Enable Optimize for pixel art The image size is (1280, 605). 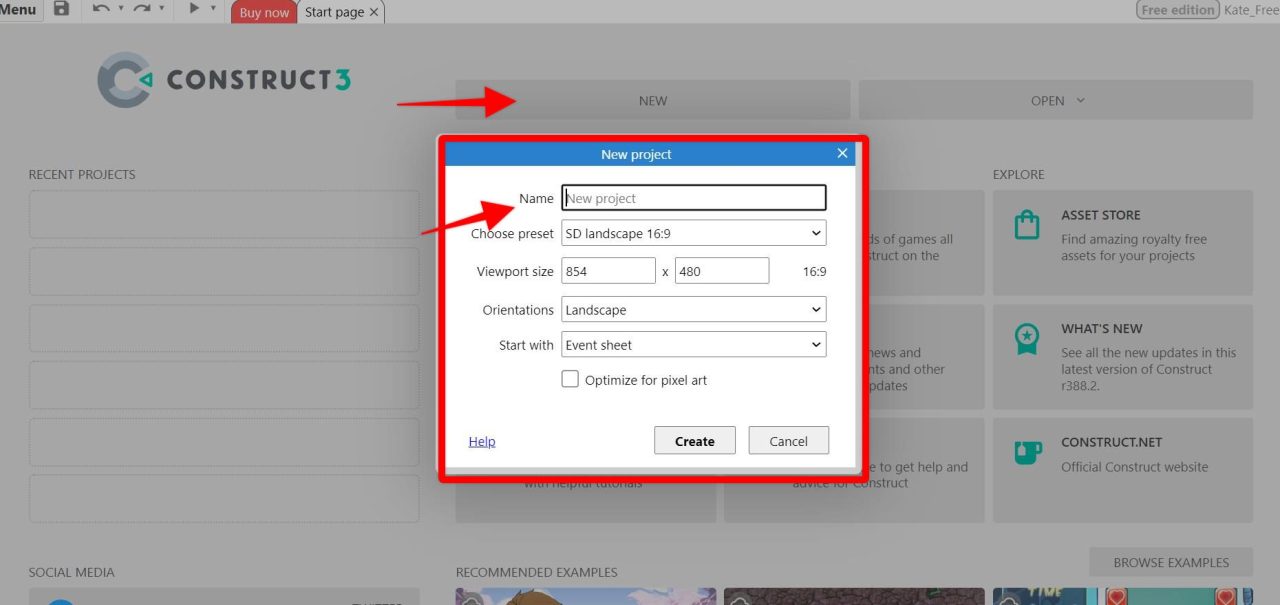[x=570, y=379]
